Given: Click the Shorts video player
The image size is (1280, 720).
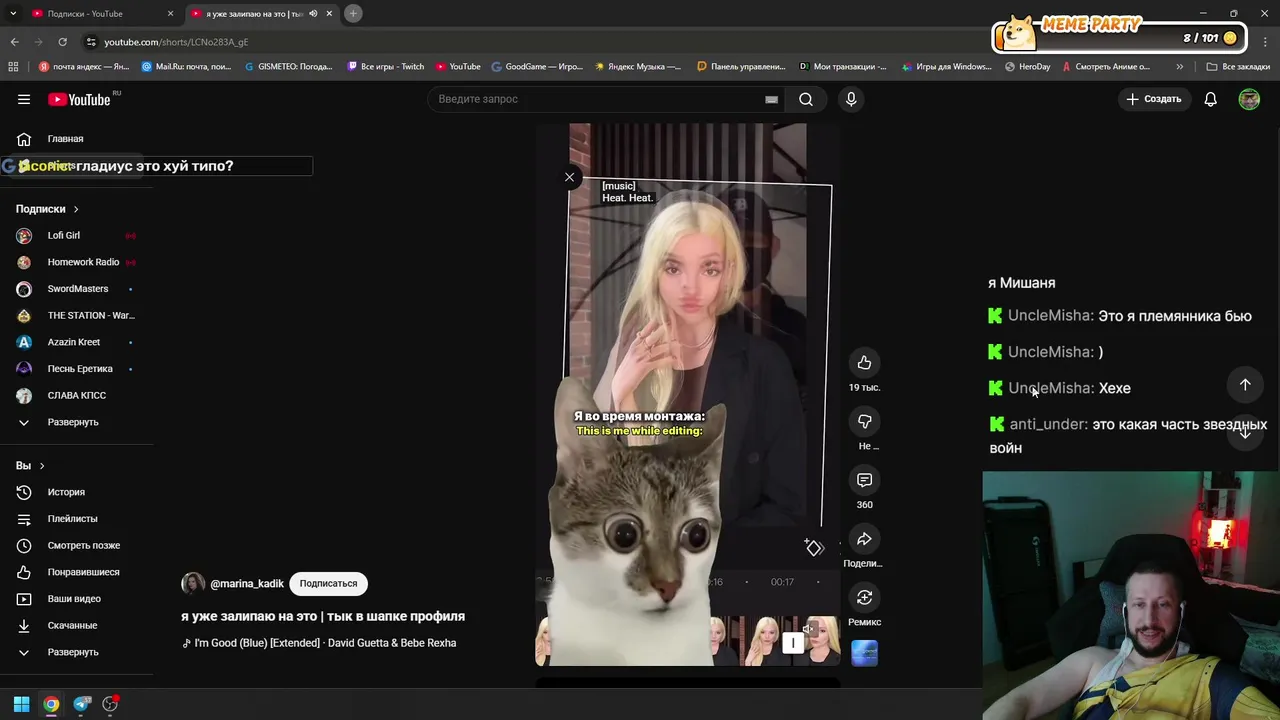Looking at the screenshot, I should (687, 394).
